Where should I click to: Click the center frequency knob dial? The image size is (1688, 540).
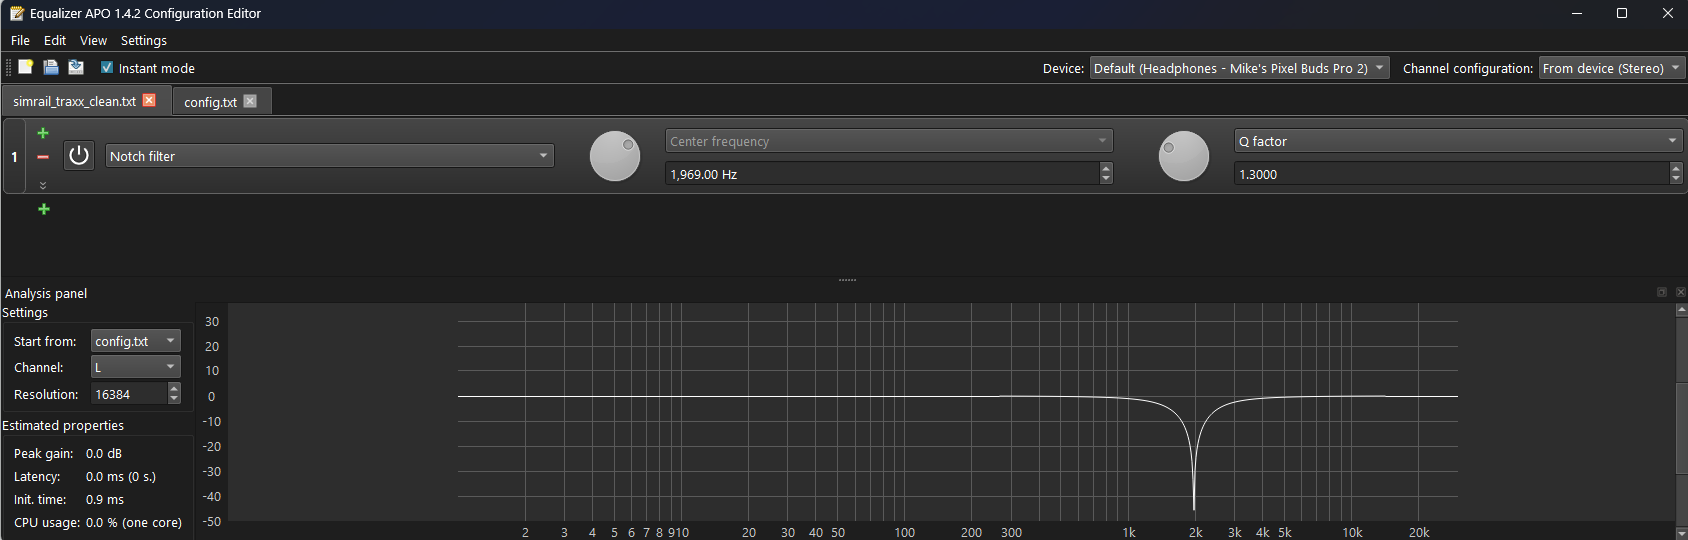pos(615,156)
